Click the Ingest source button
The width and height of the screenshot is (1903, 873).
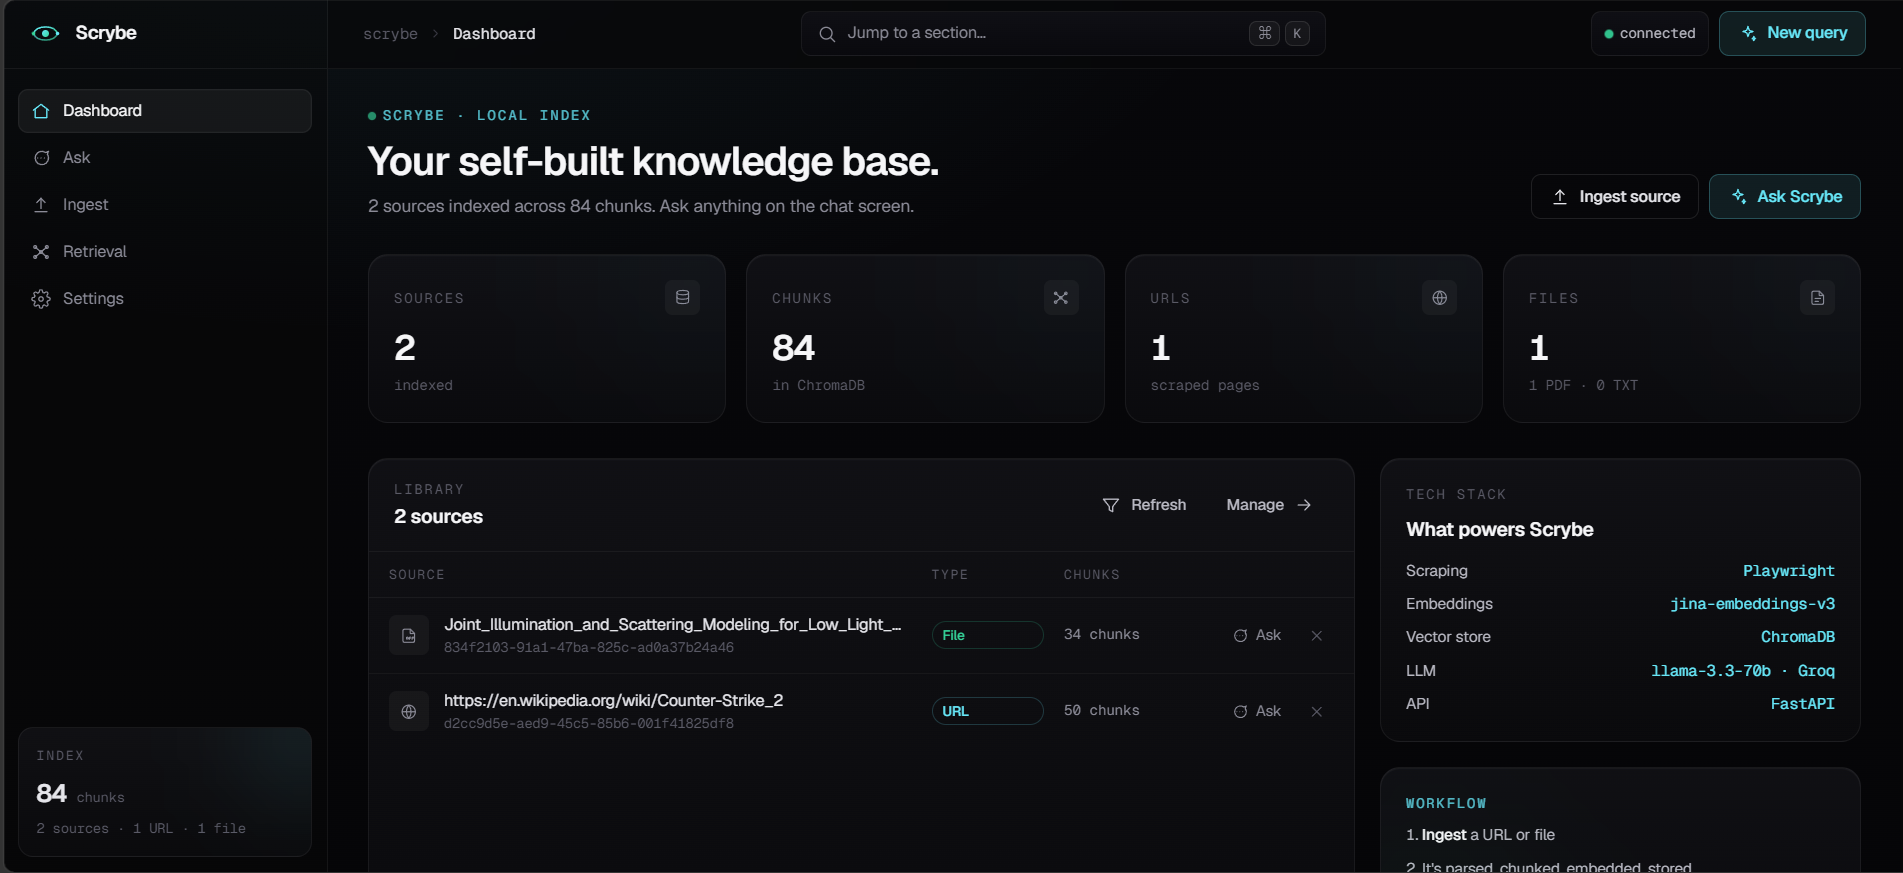[x=1614, y=197]
